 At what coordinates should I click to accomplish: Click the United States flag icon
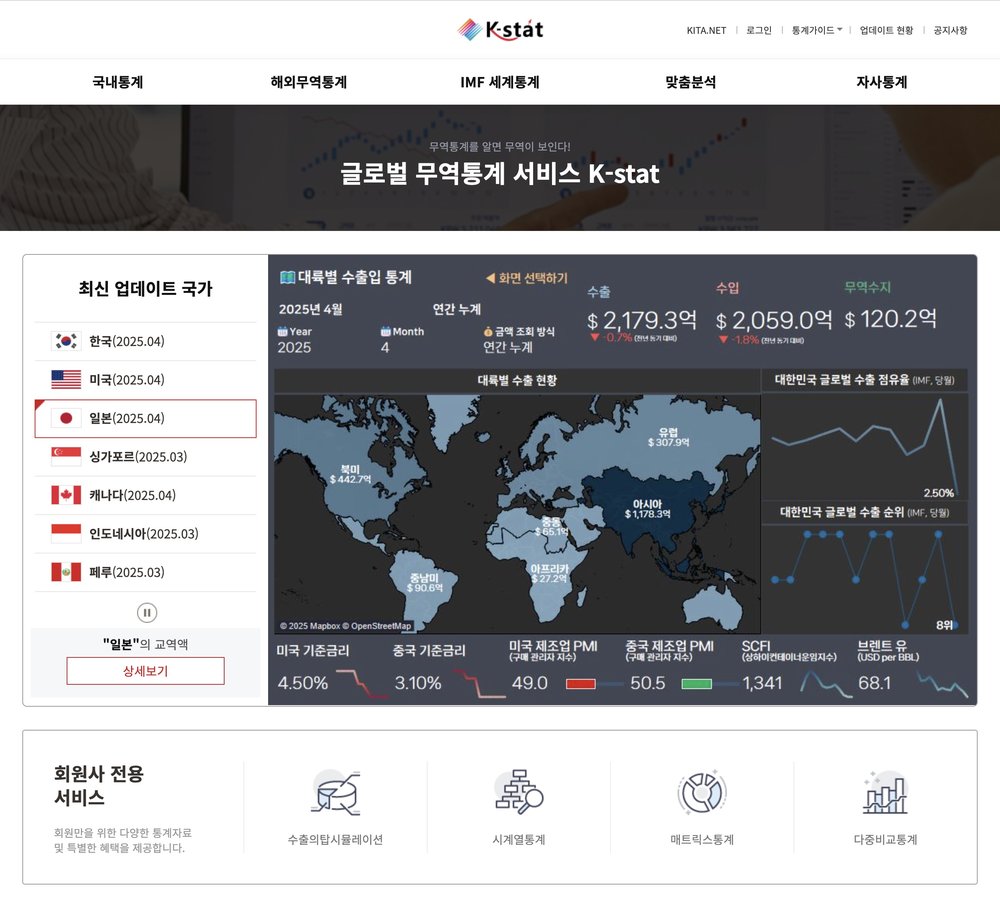click(66, 379)
